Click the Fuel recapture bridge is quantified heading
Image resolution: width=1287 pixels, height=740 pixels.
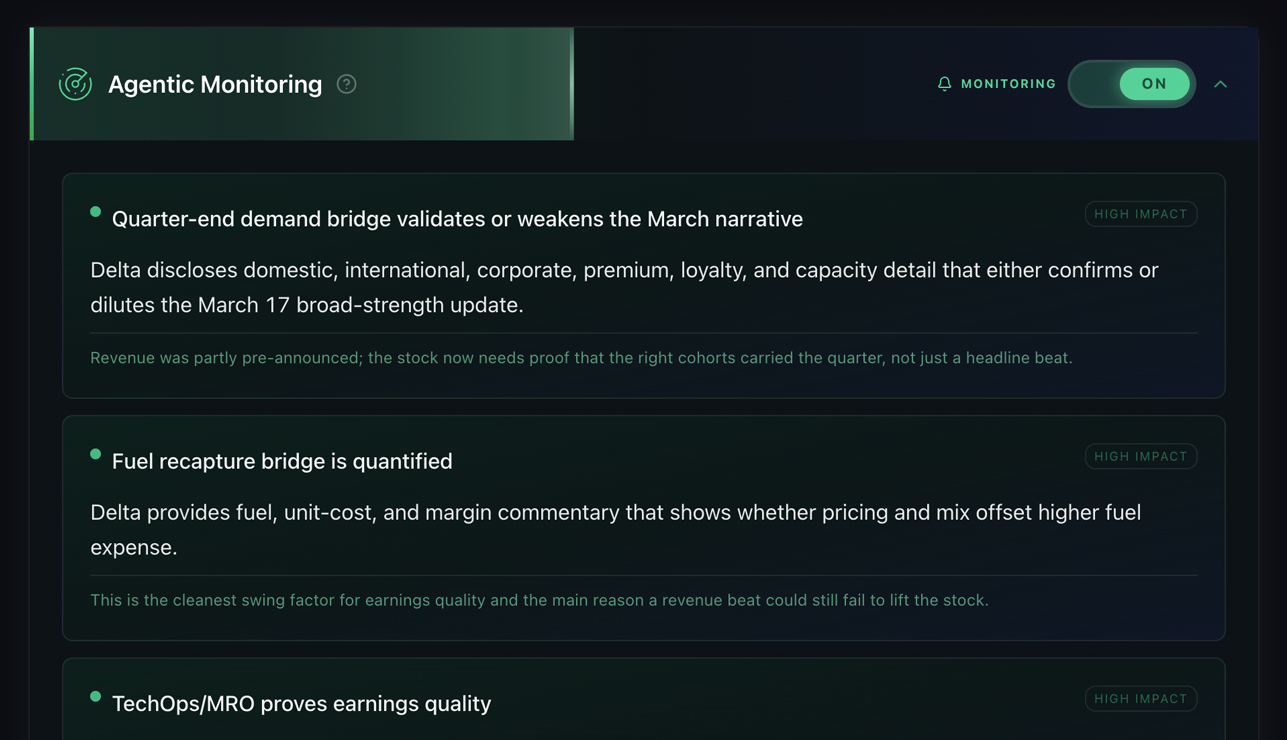point(282,461)
